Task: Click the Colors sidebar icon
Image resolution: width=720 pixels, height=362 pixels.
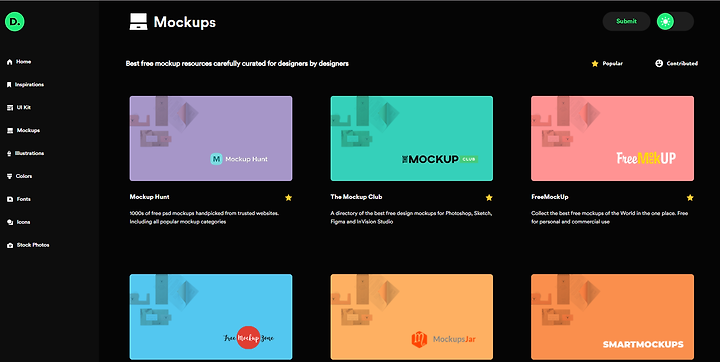Action: 10,176
